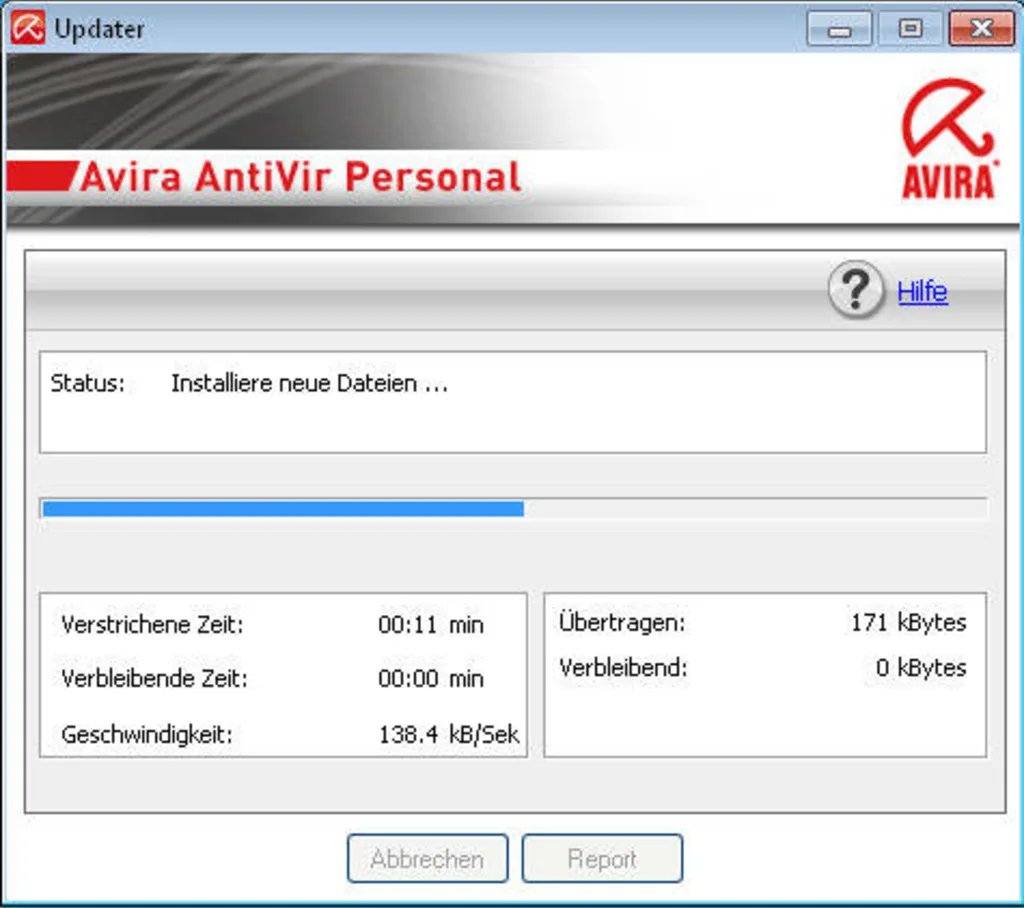Click the Avira umbrella icon in title bar
This screenshot has height=908, width=1024.
tap(28, 28)
